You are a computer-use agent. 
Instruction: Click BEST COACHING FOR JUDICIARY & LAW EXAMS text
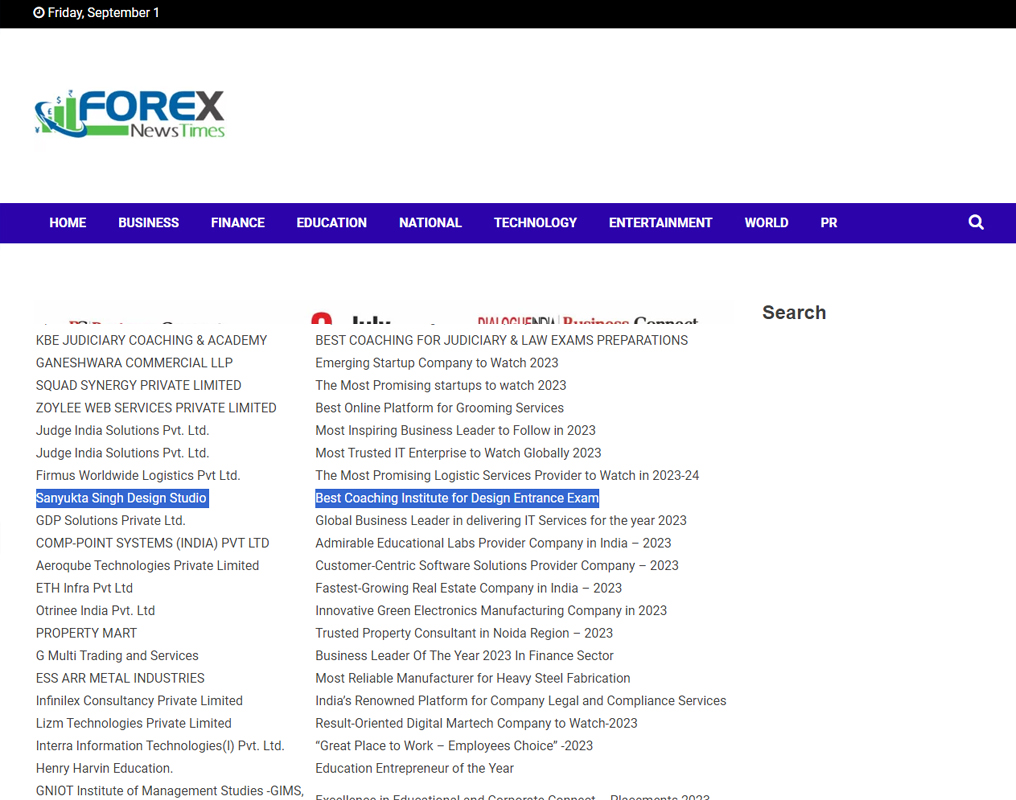pyautogui.click(x=502, y=340)
